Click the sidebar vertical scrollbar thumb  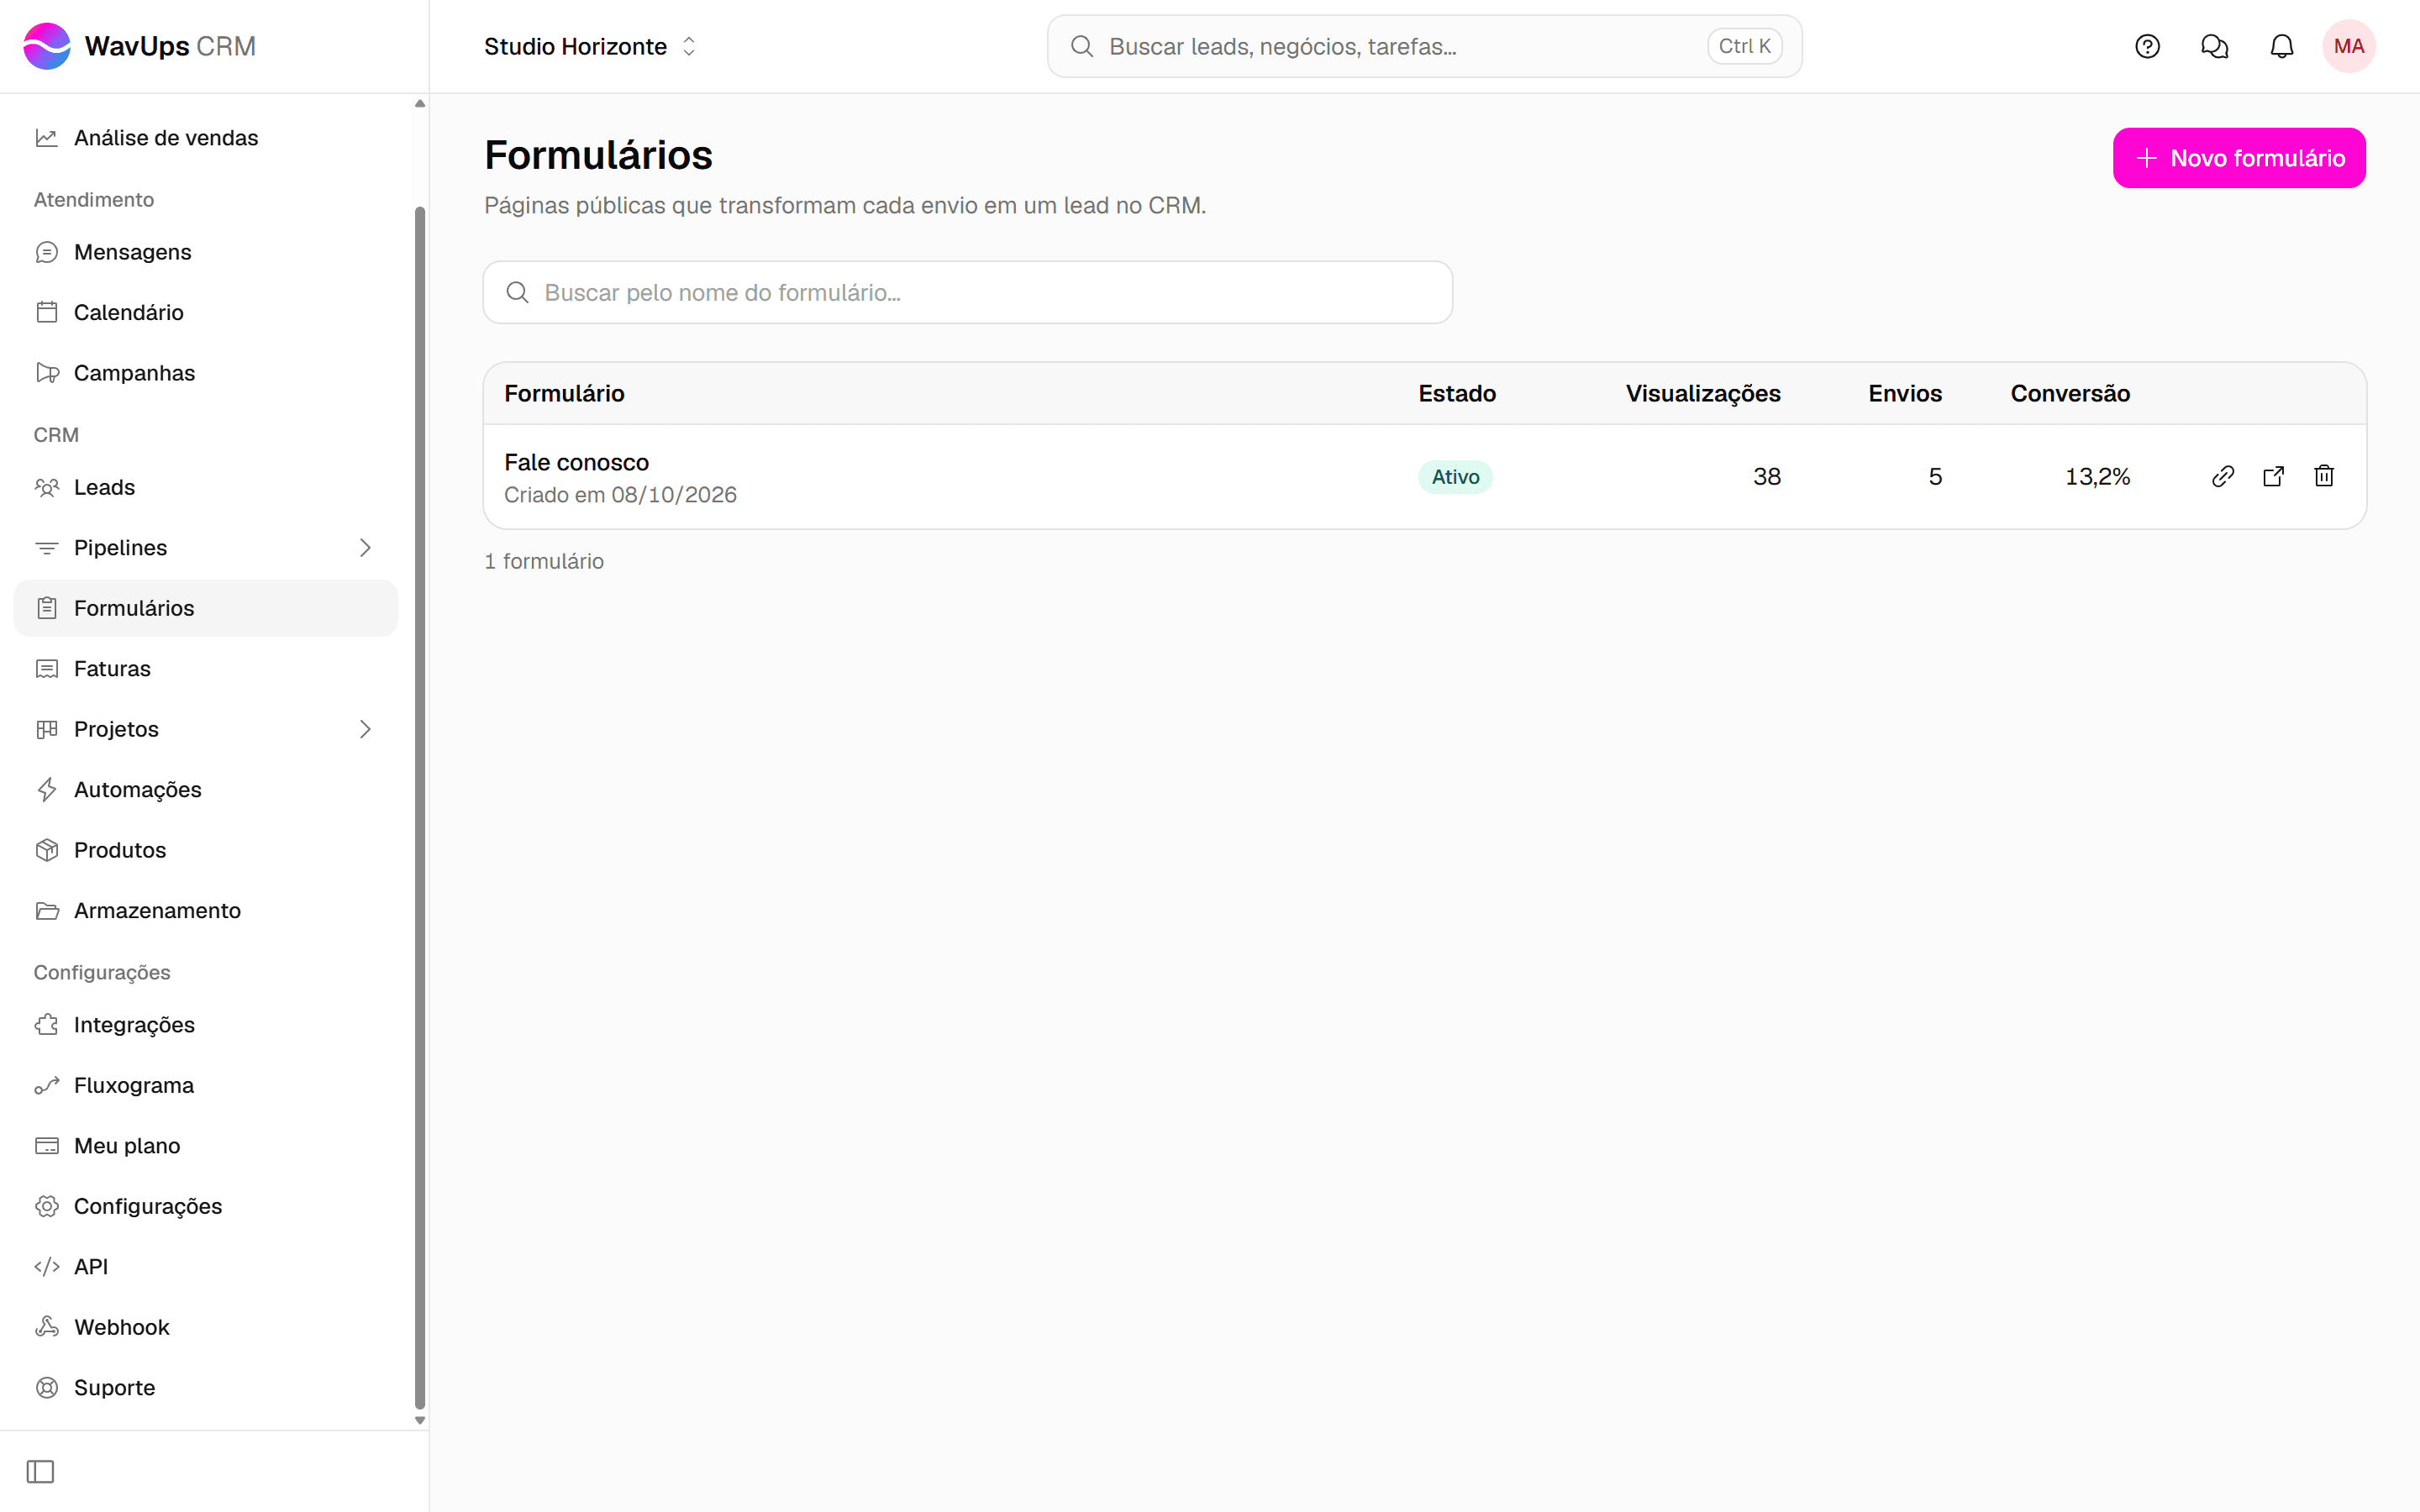(x=420, y=806)
